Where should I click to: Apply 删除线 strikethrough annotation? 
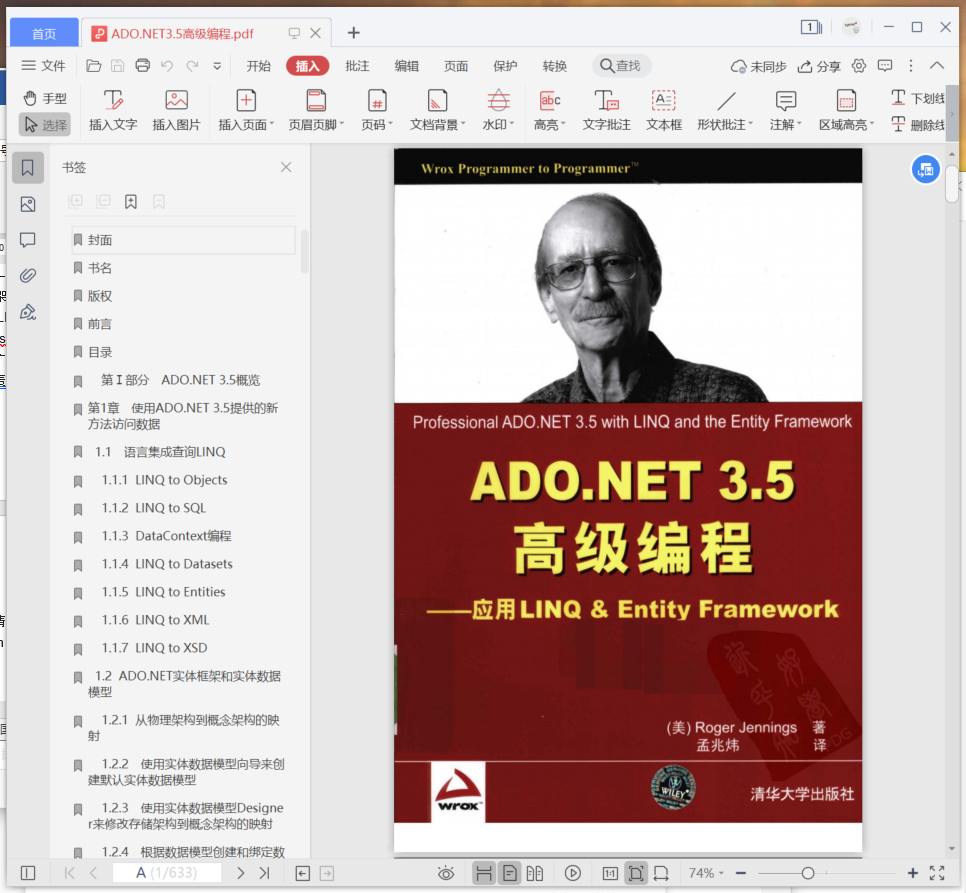click(x=917, y=125)
